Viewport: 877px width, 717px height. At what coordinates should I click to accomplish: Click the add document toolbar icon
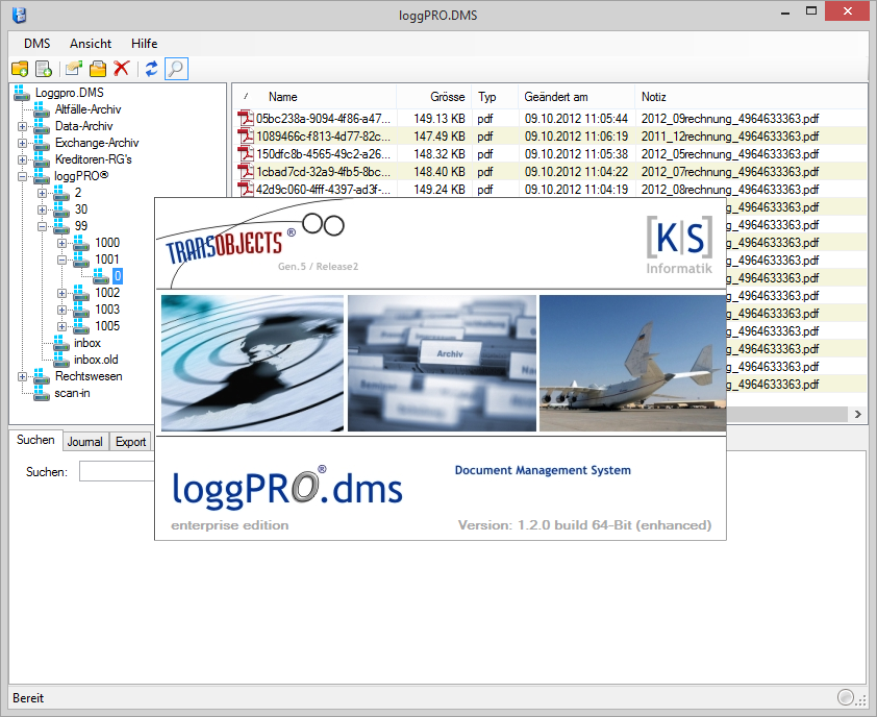(x=44, y=69)
